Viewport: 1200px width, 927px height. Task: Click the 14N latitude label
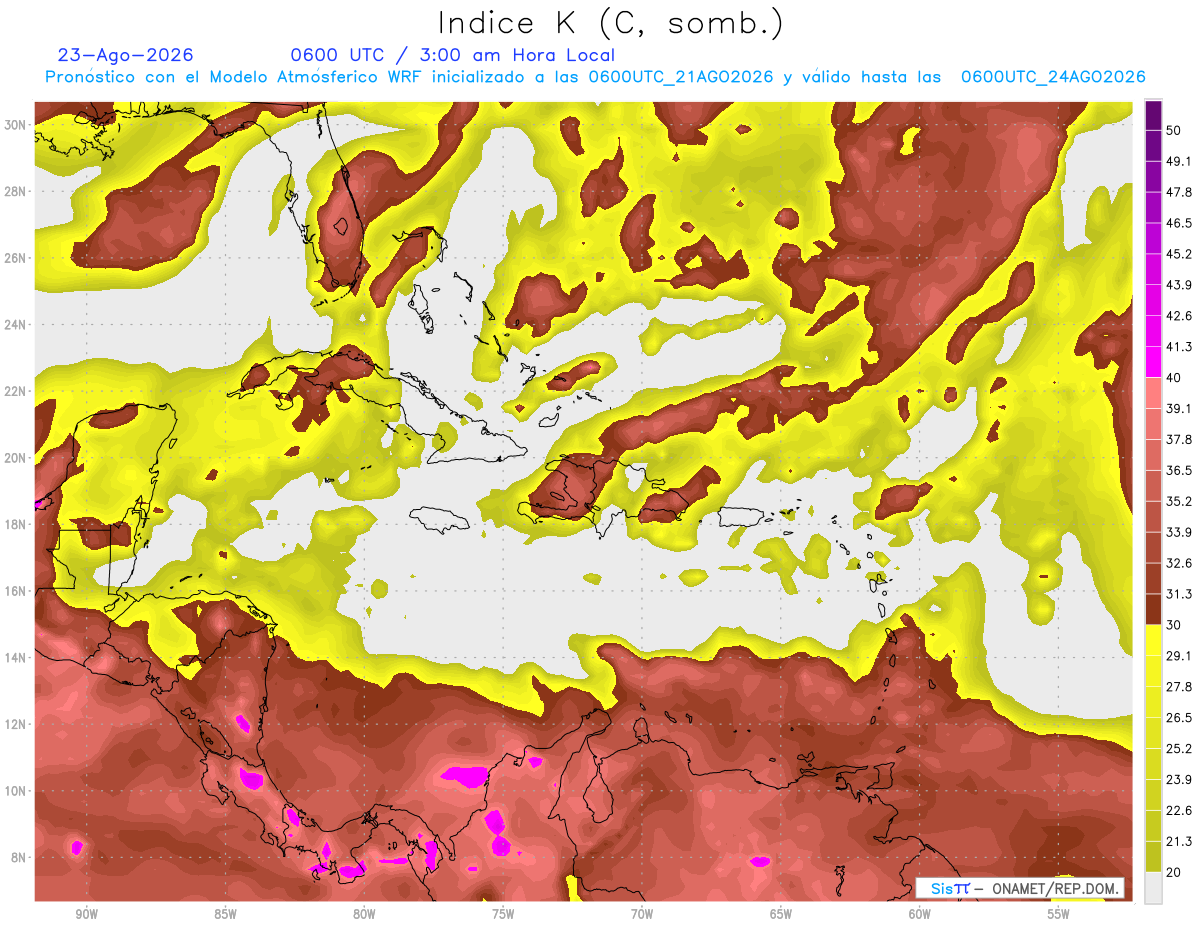tap(16, 657)
